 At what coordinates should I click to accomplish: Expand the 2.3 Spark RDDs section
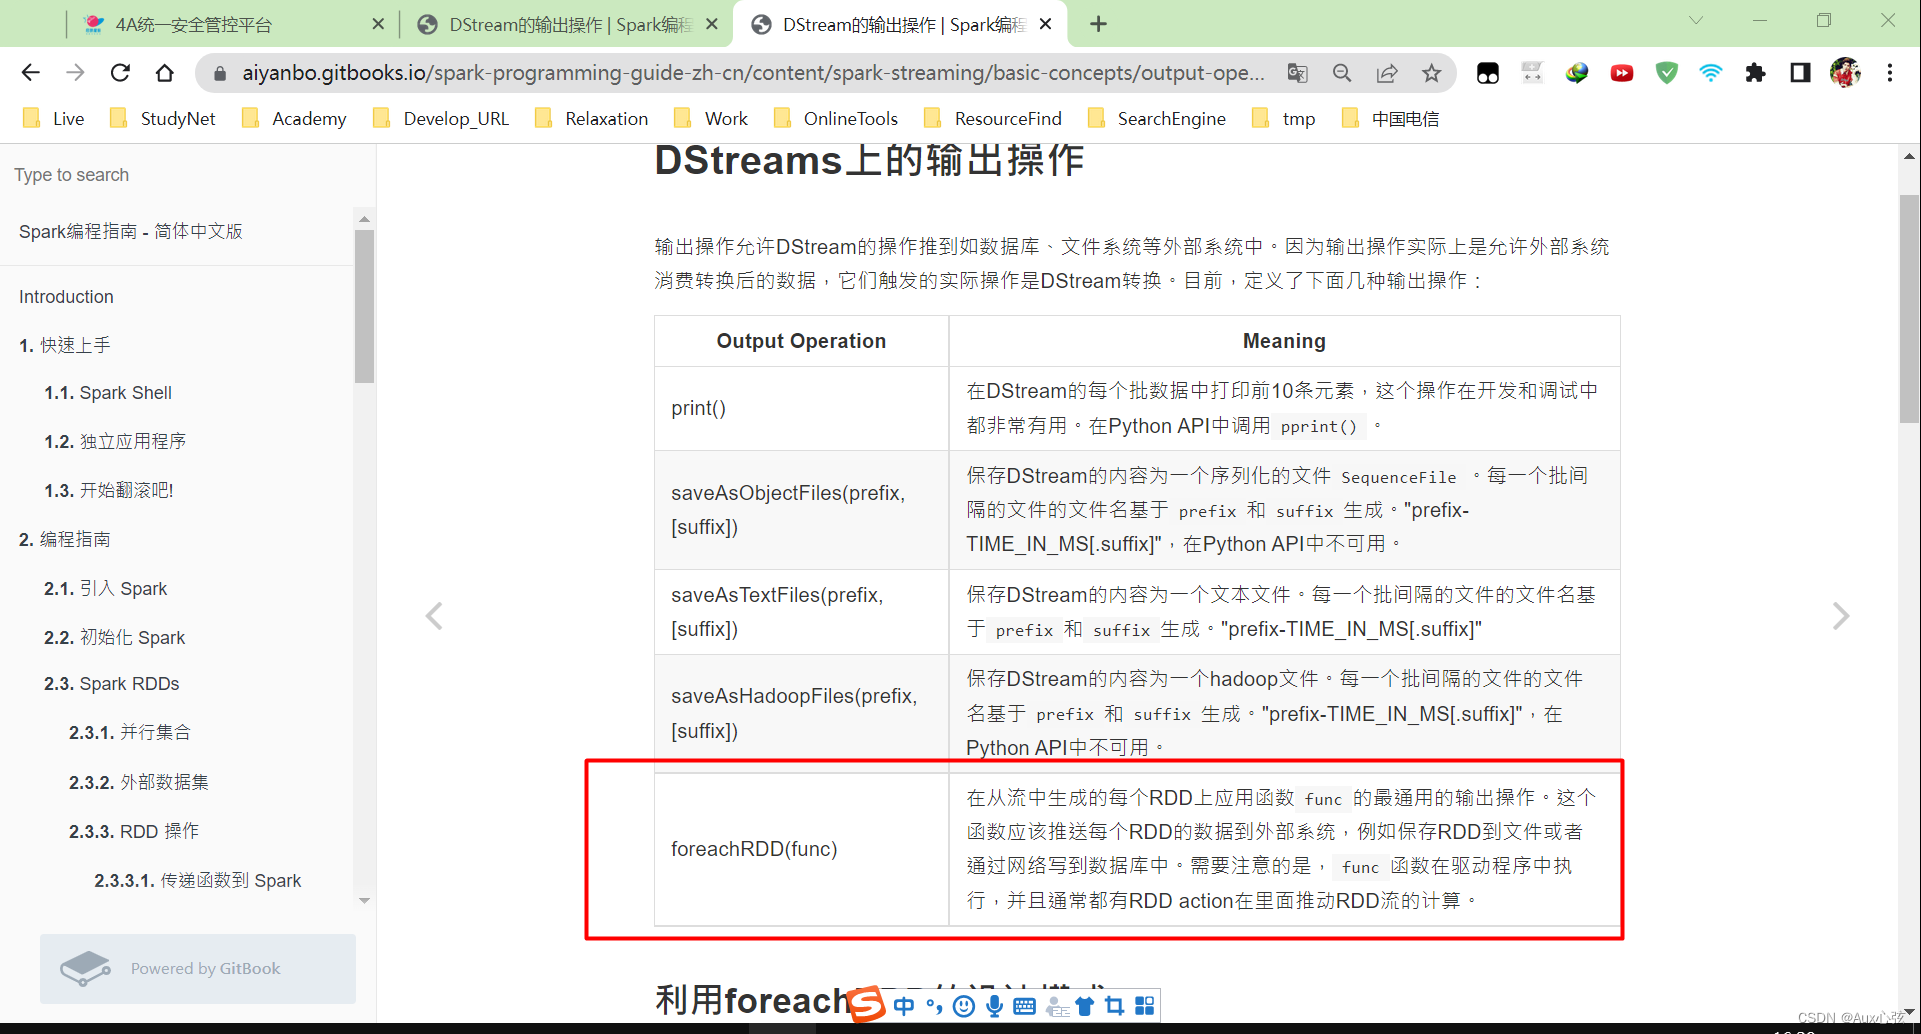[x=112, y=683]
